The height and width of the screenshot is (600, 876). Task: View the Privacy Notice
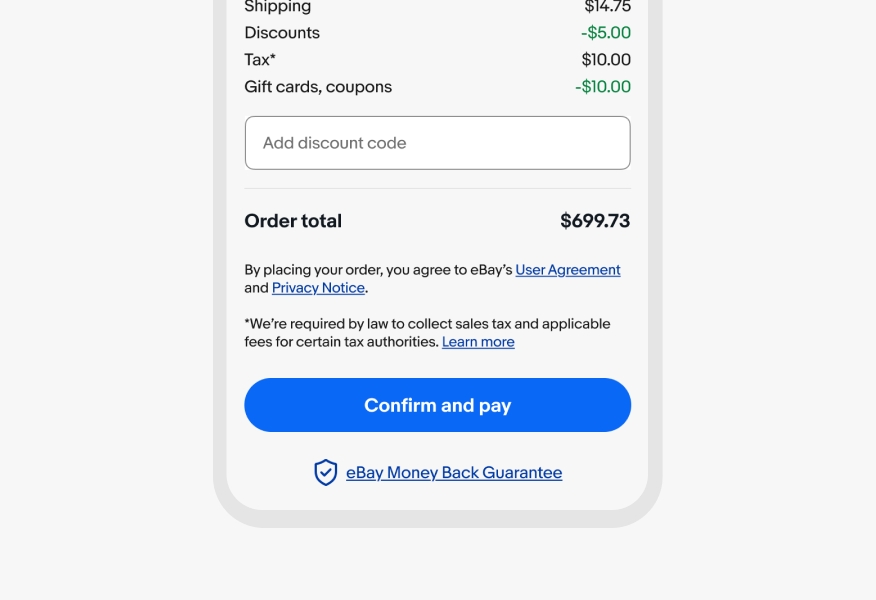coord(318,288)
